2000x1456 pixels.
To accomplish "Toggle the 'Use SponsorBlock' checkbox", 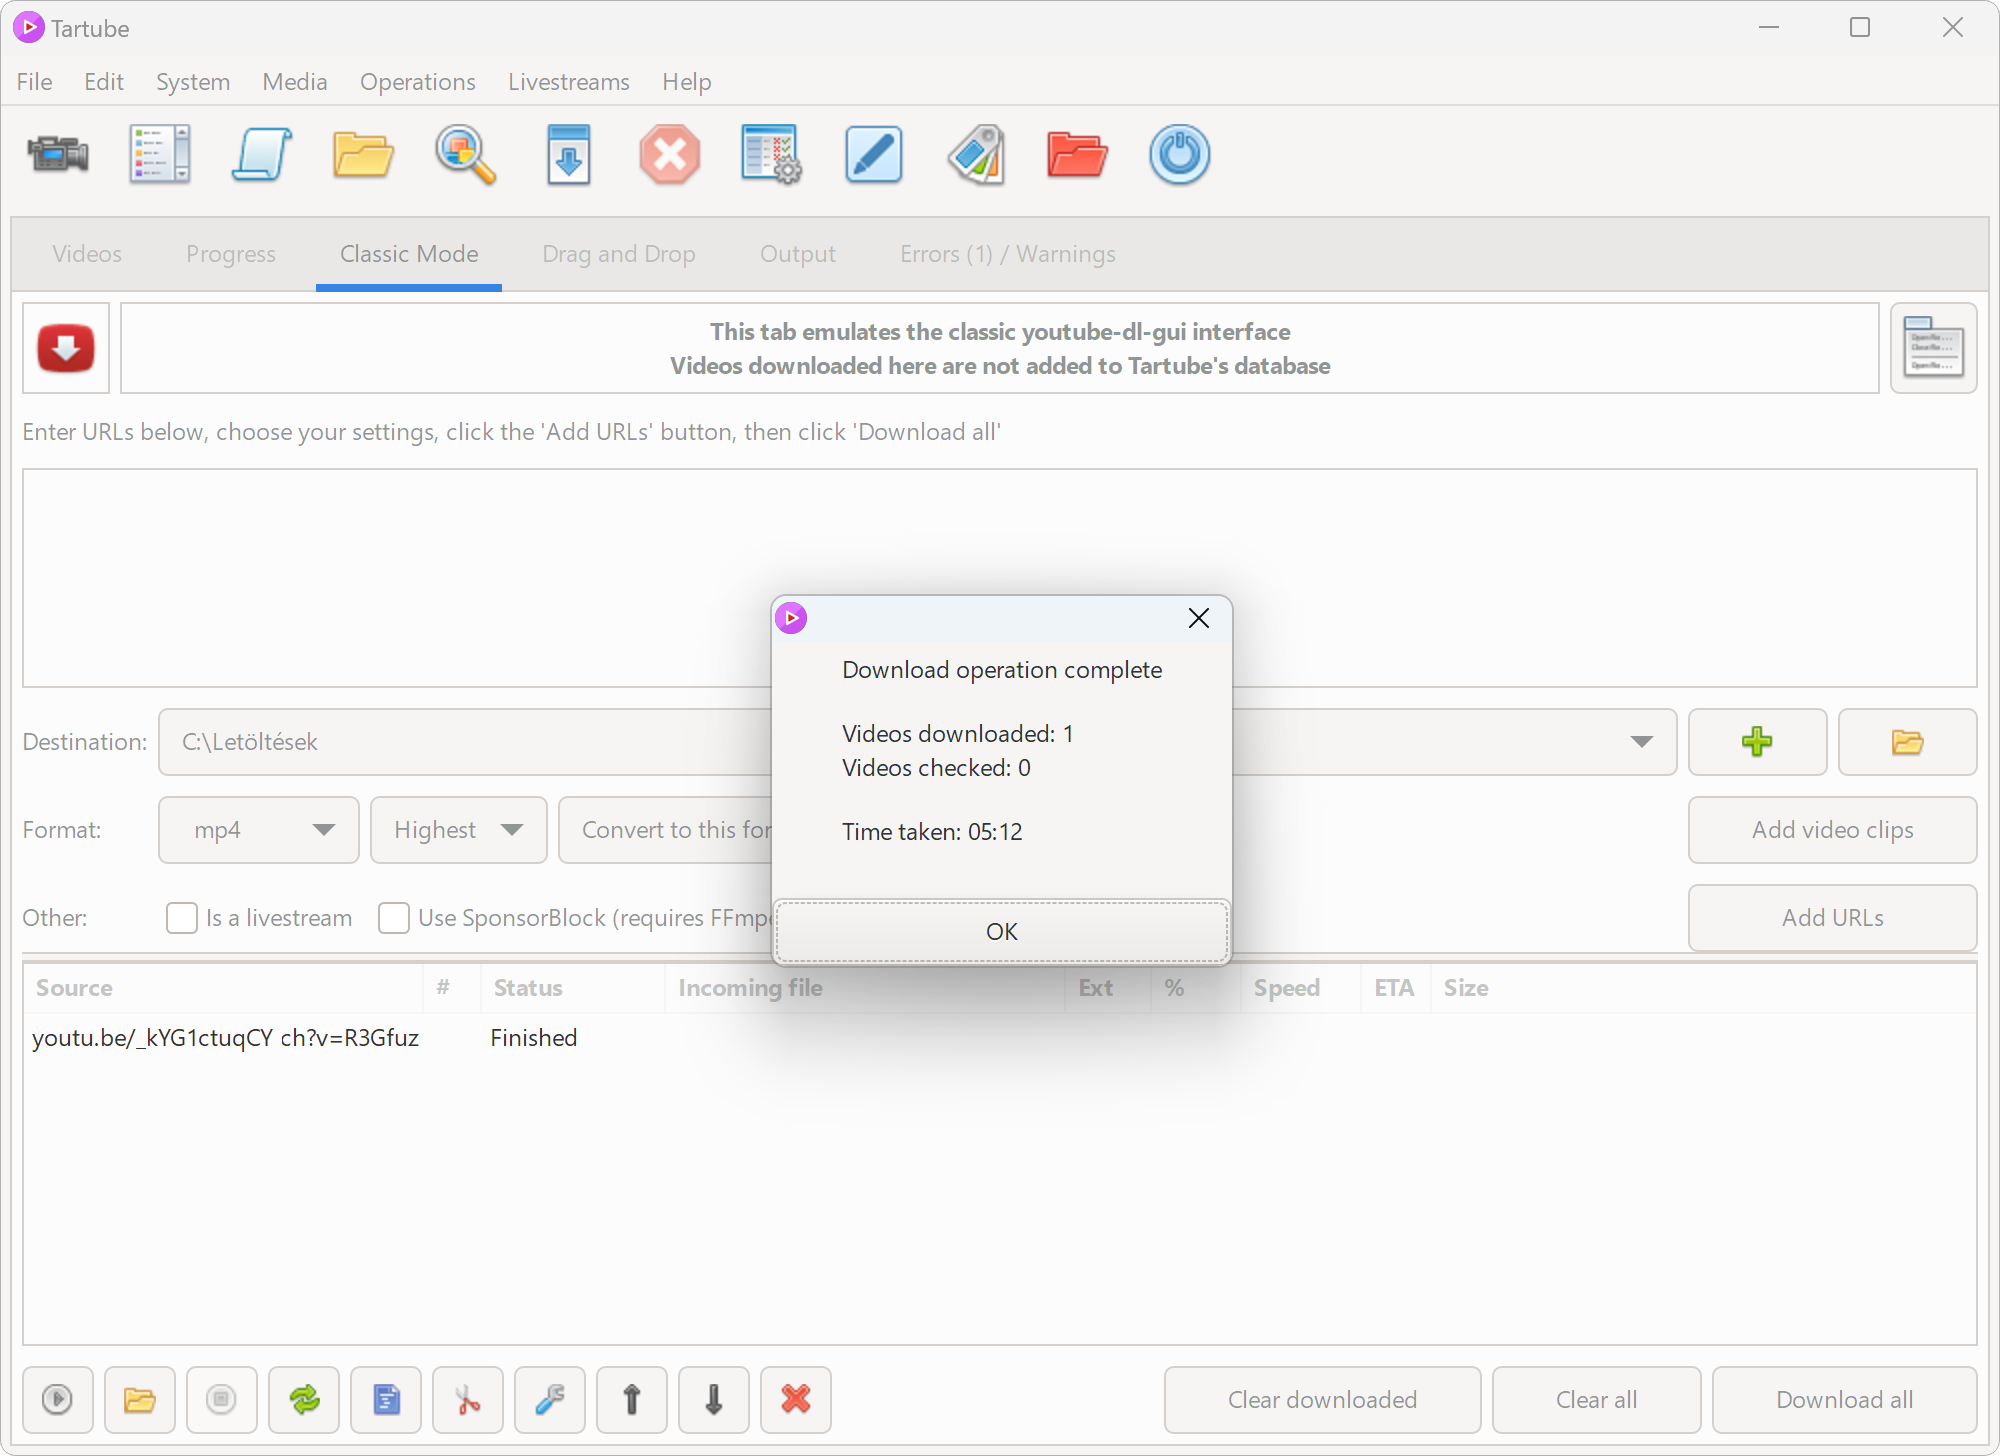I will click(x=394, y=918).
